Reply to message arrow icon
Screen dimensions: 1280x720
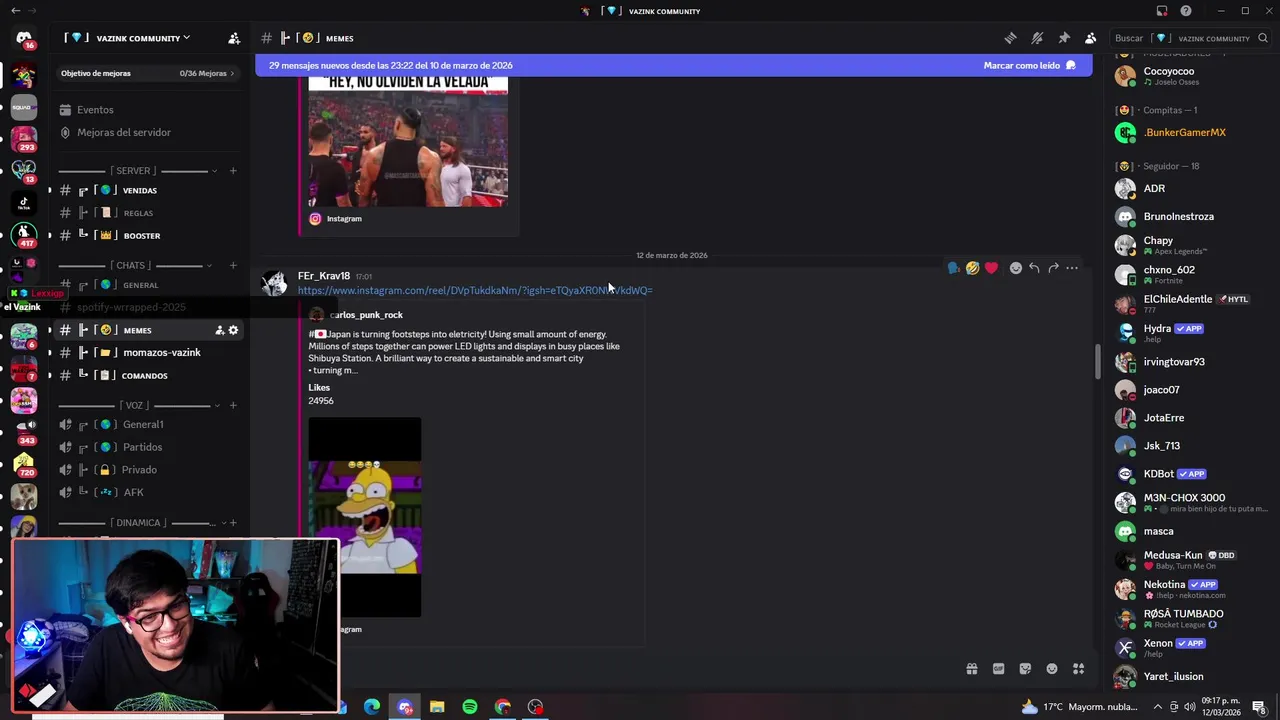(x=1034, y=268)
